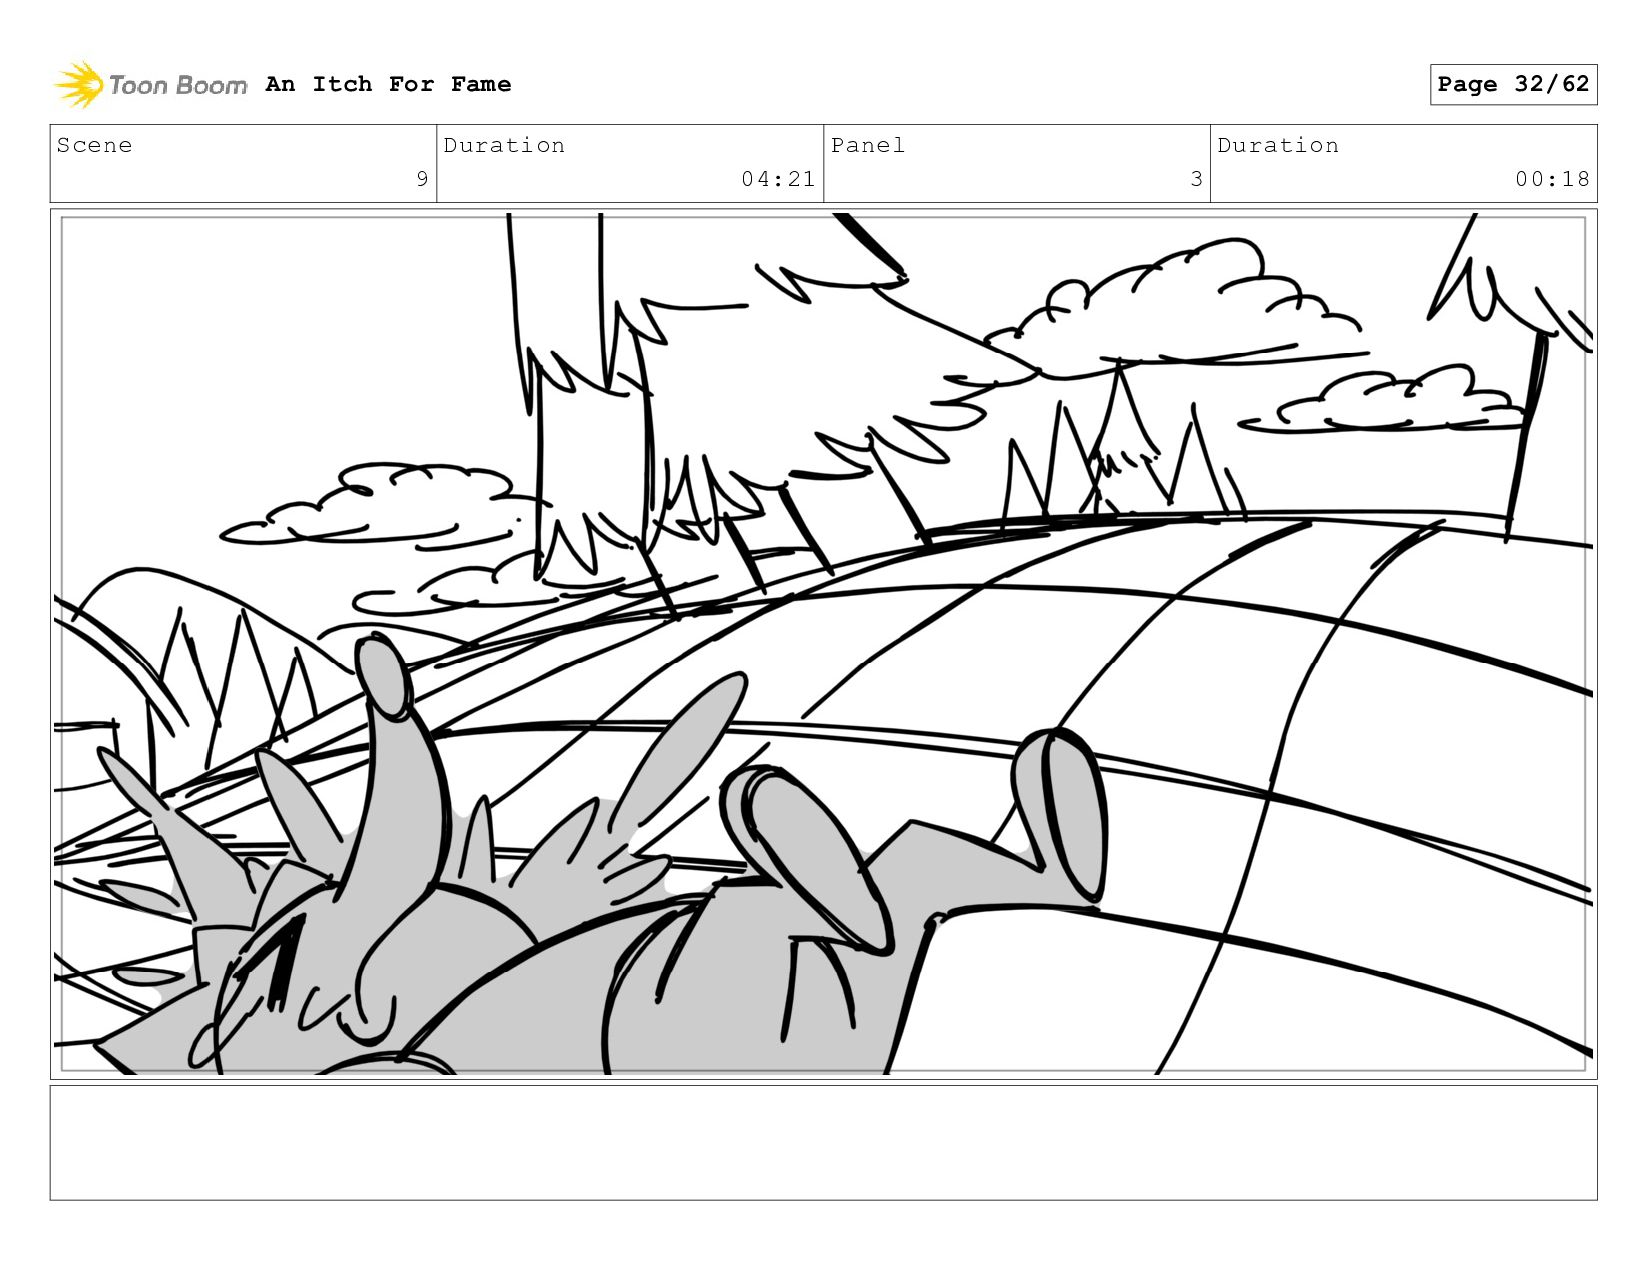
Task: Click the scene number '9'
Action: tap(422, 179)
